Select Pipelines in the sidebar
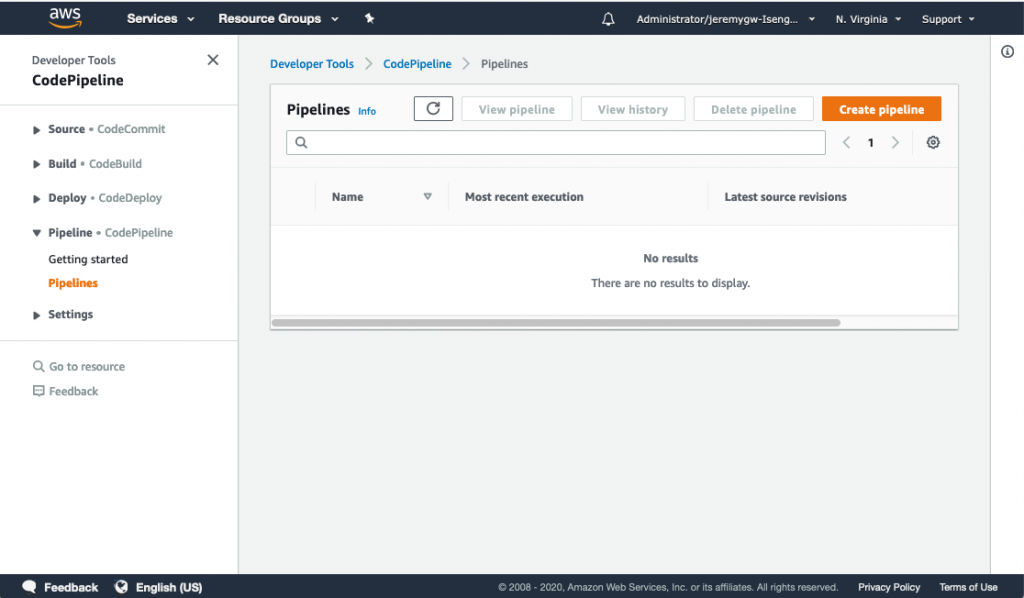Viewport: 1024px width, 598px height. coord(73,283)
